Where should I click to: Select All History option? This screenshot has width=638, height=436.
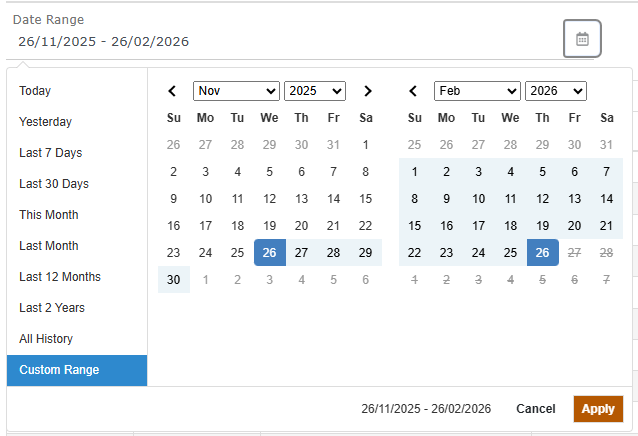tap(46, 339)
